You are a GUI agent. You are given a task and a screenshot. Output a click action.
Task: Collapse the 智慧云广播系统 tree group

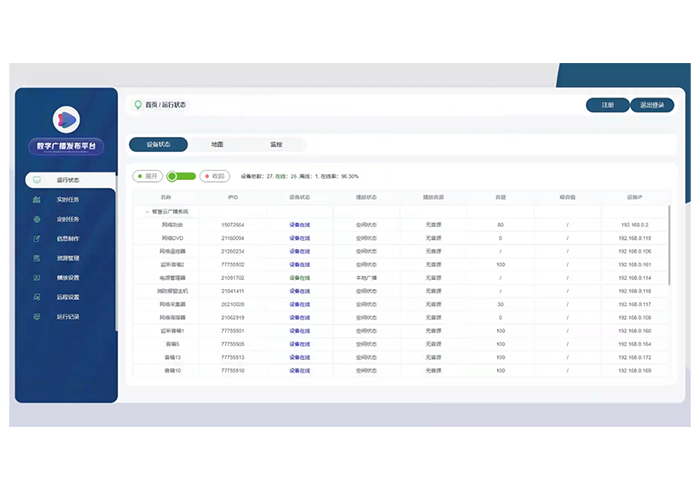pos(148,212)
